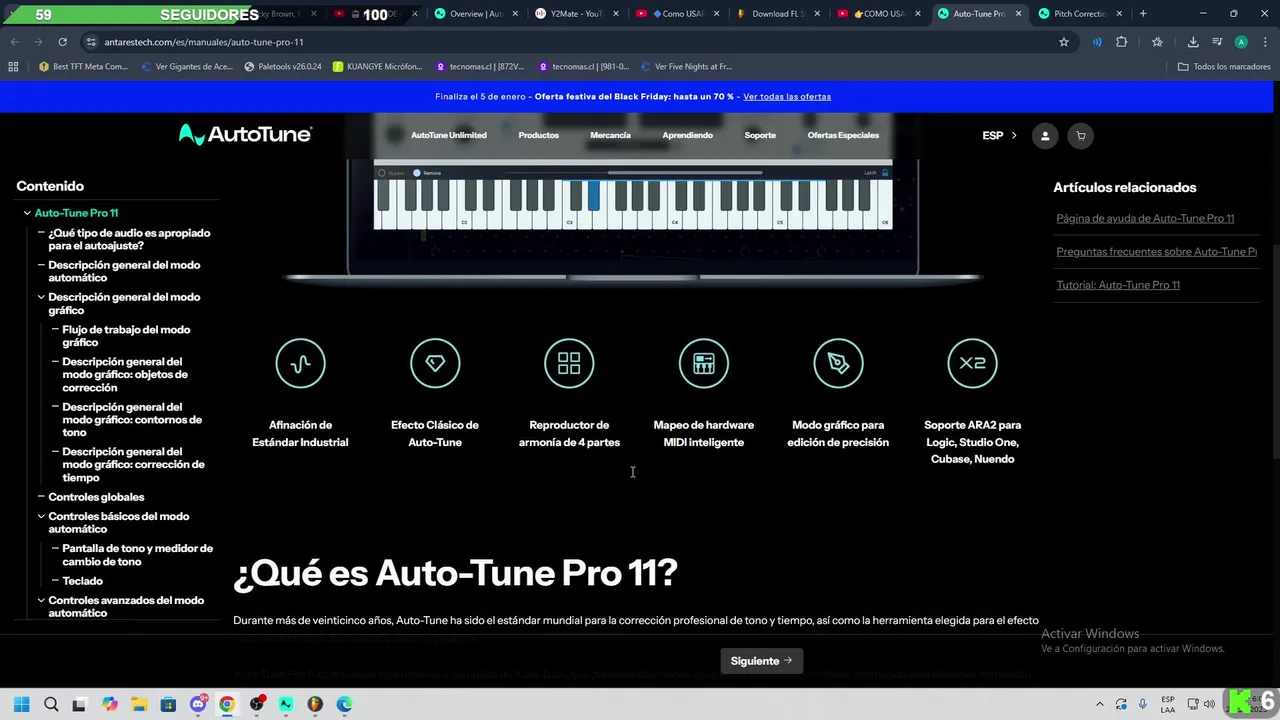Open the Windows Start menu

[x=22, y=704]
